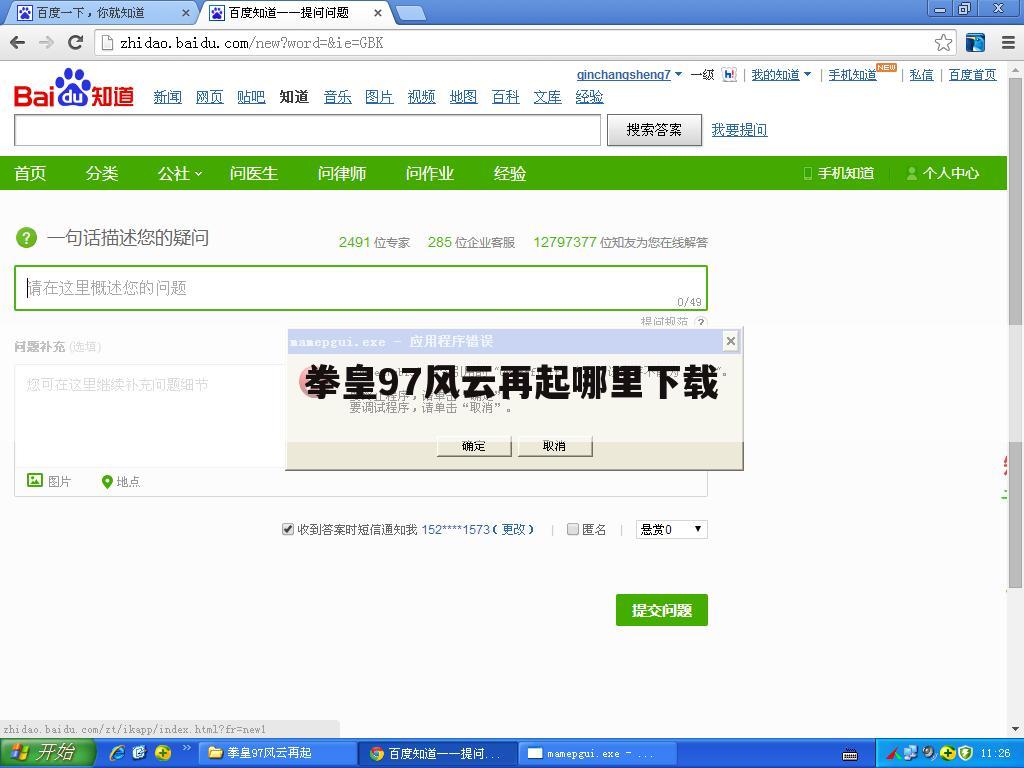Click the phone icon beside 手机知道 in green bar
Image resolution: width=1024 pixels, height=768 pixels.
(x=808, y=173)
